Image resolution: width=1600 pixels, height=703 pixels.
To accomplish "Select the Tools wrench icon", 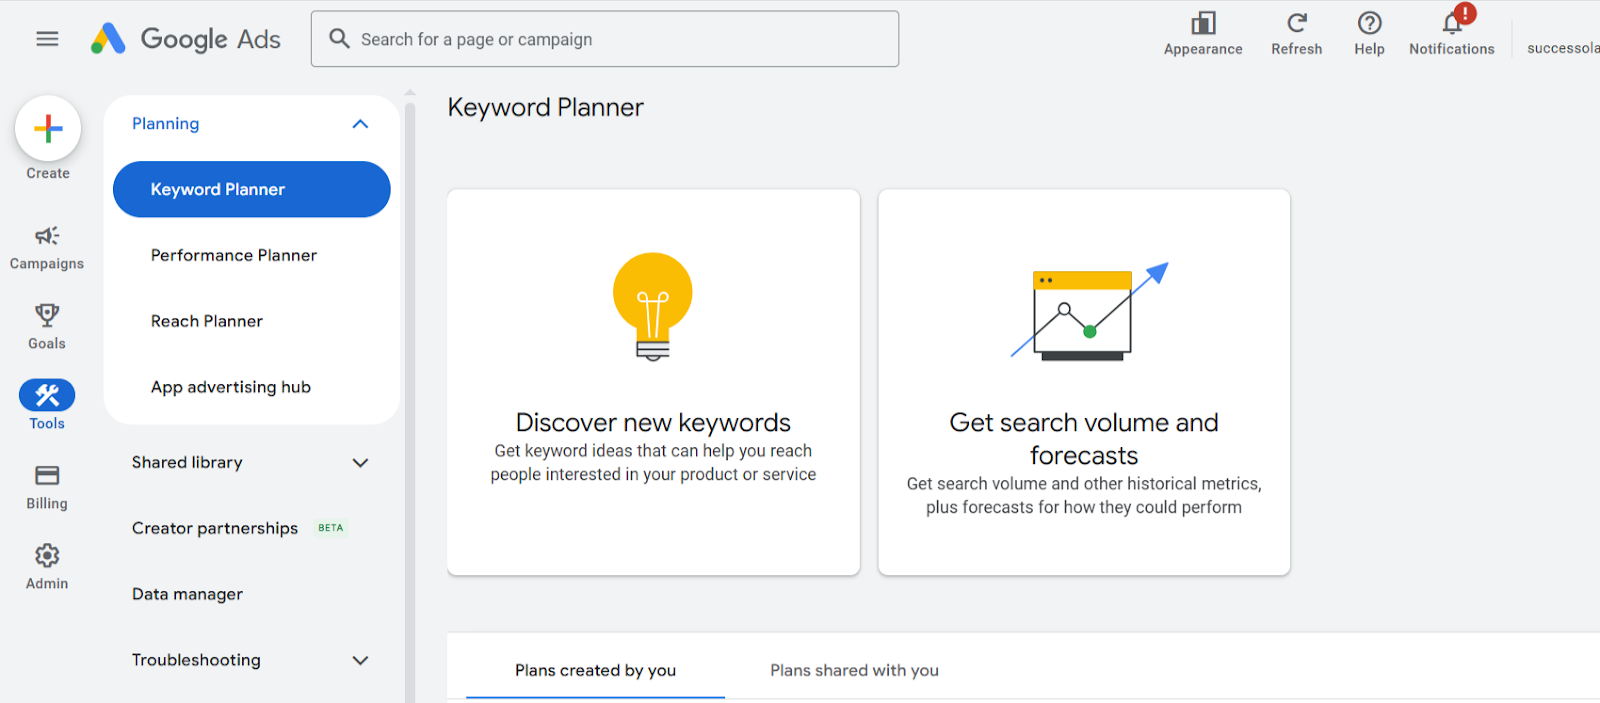I will 47,396.
